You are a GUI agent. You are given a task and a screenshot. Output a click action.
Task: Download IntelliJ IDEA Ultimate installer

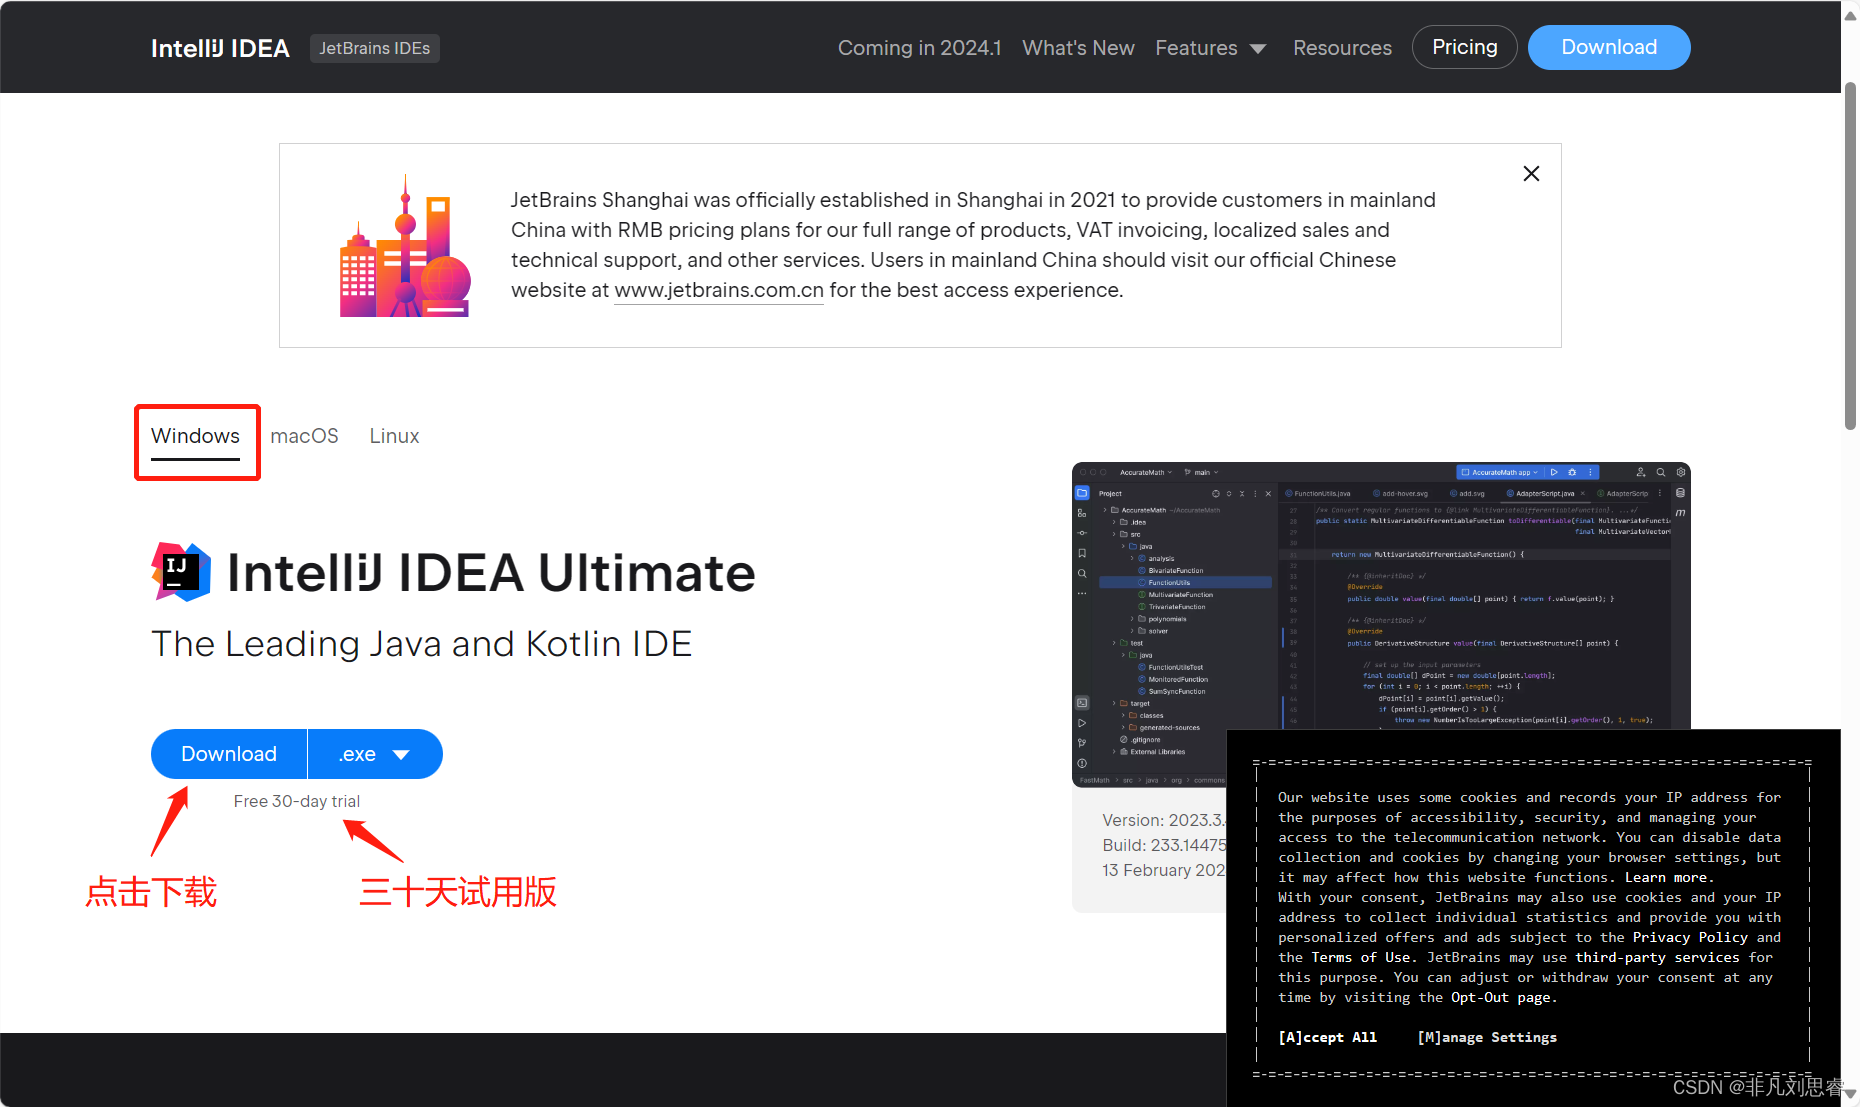pyautogui.click(x=229, y=754)
